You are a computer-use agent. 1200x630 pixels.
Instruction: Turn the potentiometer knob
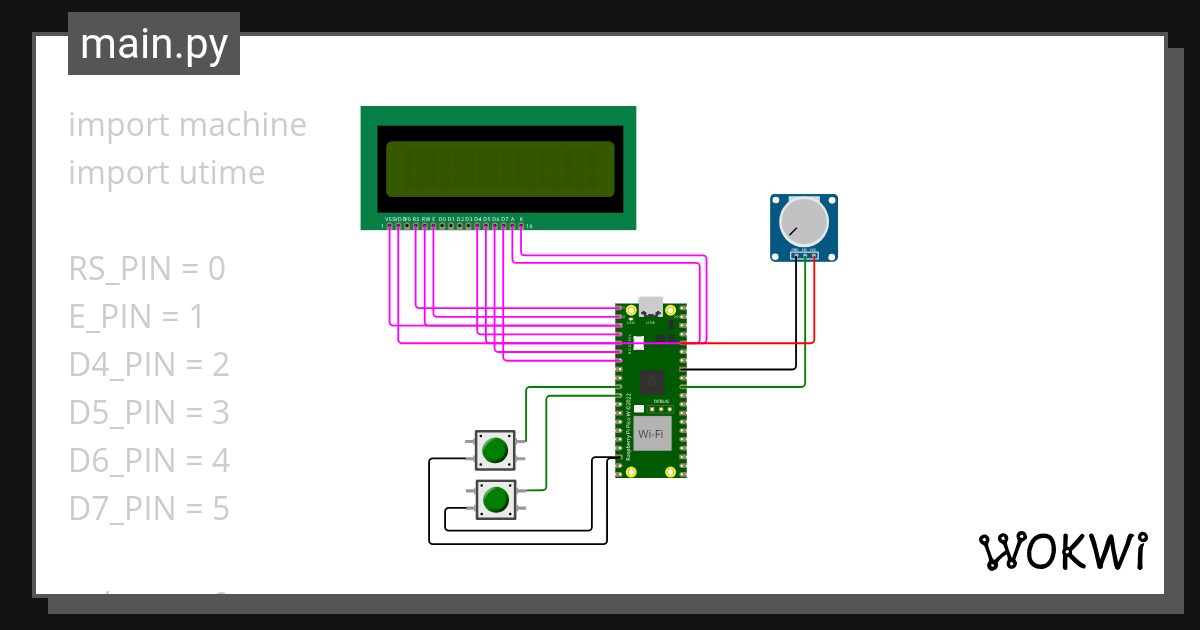pyautogui.click(x=805, y=222)
